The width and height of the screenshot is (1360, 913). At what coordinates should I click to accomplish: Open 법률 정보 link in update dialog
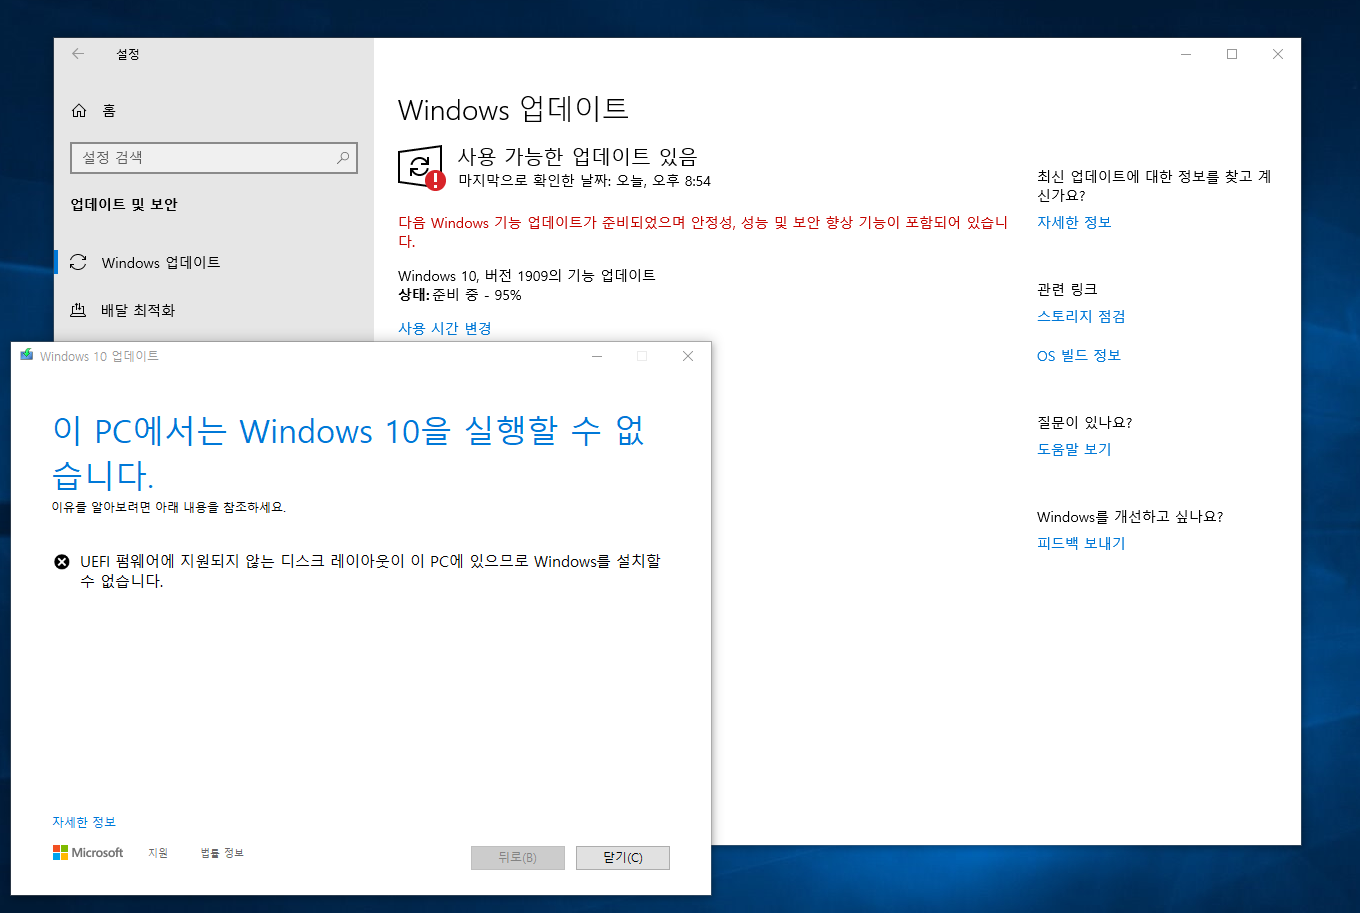pyautogui.click(x=222, y=853)
